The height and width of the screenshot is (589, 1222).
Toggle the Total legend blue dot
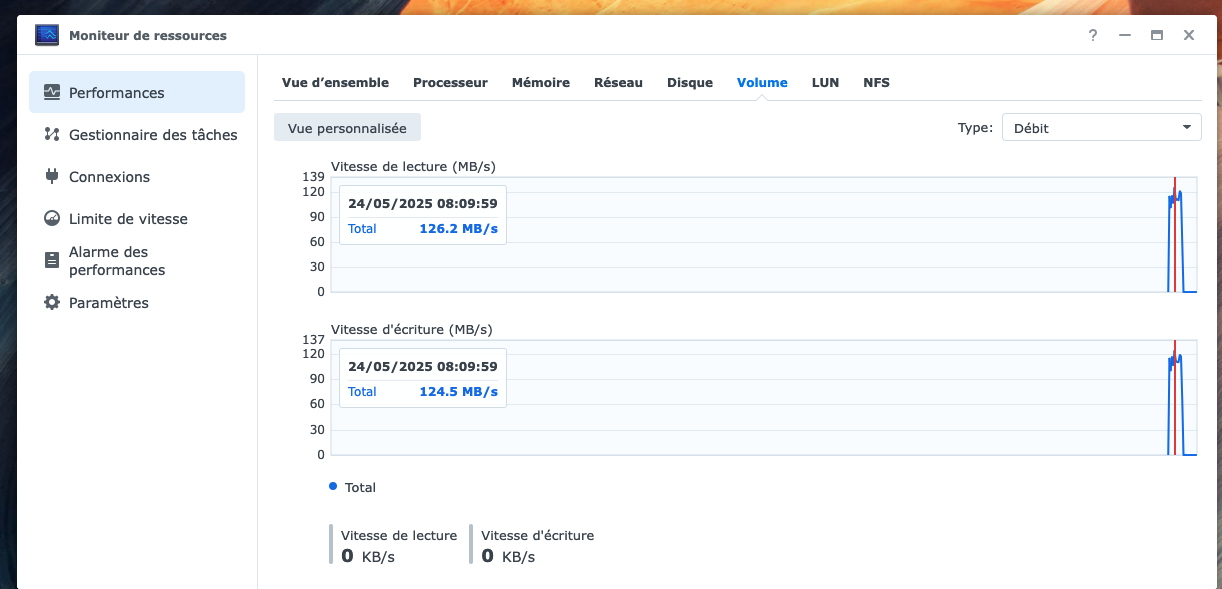333,486
